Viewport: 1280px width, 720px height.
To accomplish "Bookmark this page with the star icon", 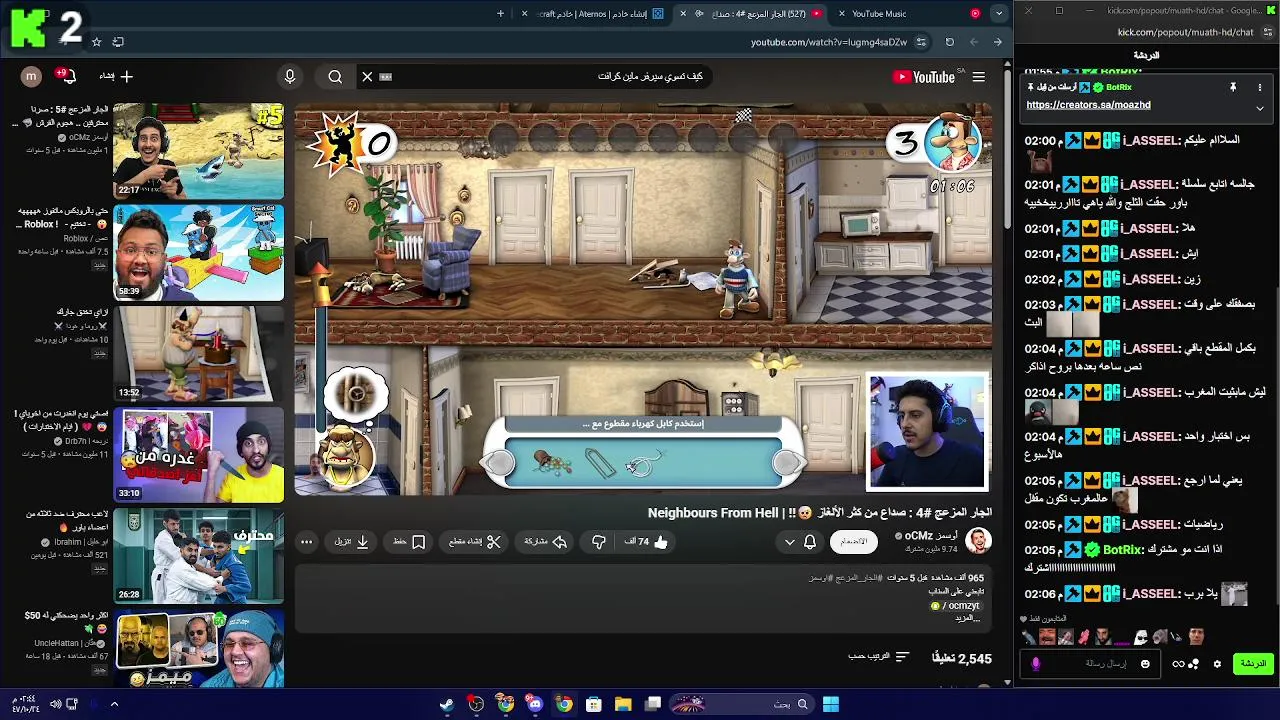I will [96, 42].
